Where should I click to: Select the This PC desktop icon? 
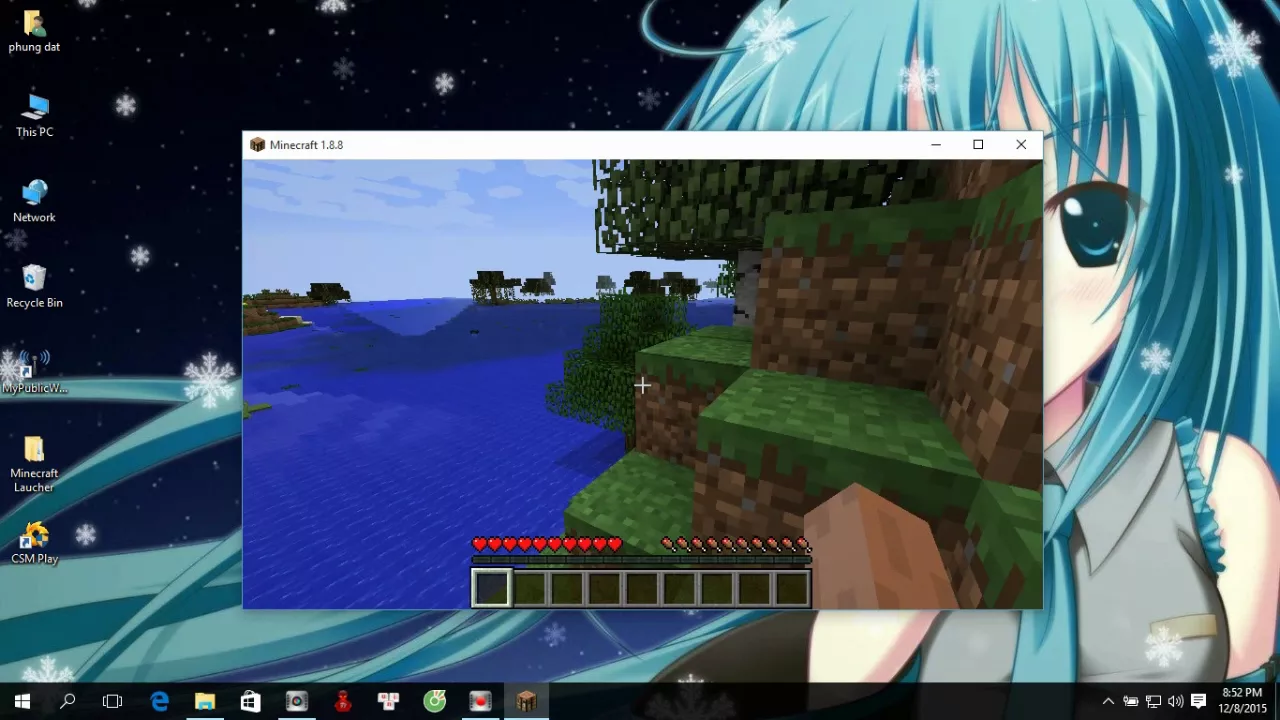pos(34,115)
